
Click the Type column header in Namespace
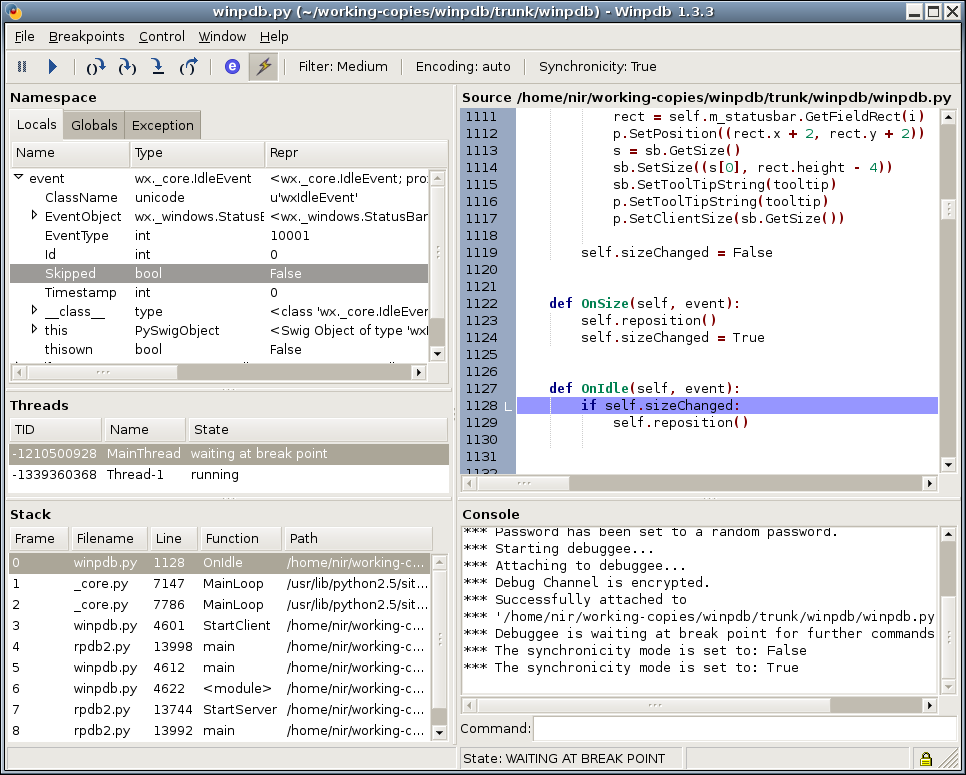(x=198, y=153)
